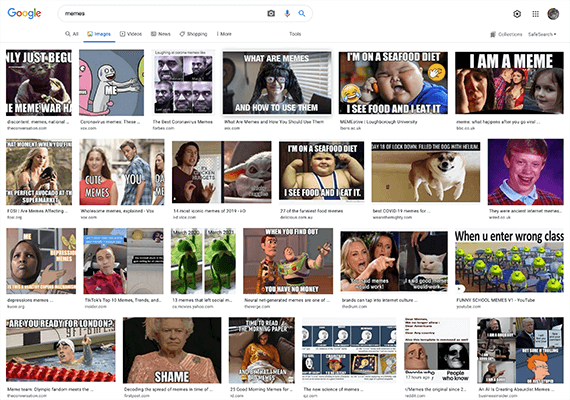Click 'Neural net-generated memes' caption link
Screen dimensions: 570x400
[x=287, y=300]
